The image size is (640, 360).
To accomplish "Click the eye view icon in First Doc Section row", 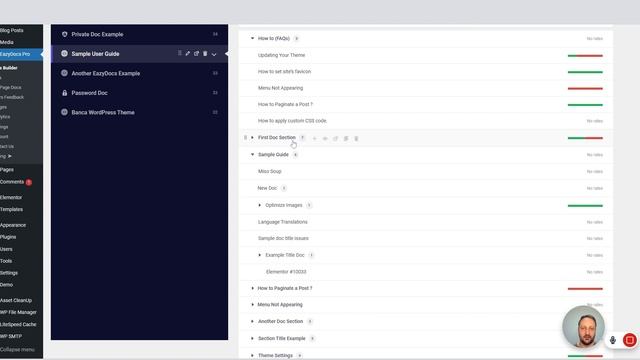I will point(325,138).
